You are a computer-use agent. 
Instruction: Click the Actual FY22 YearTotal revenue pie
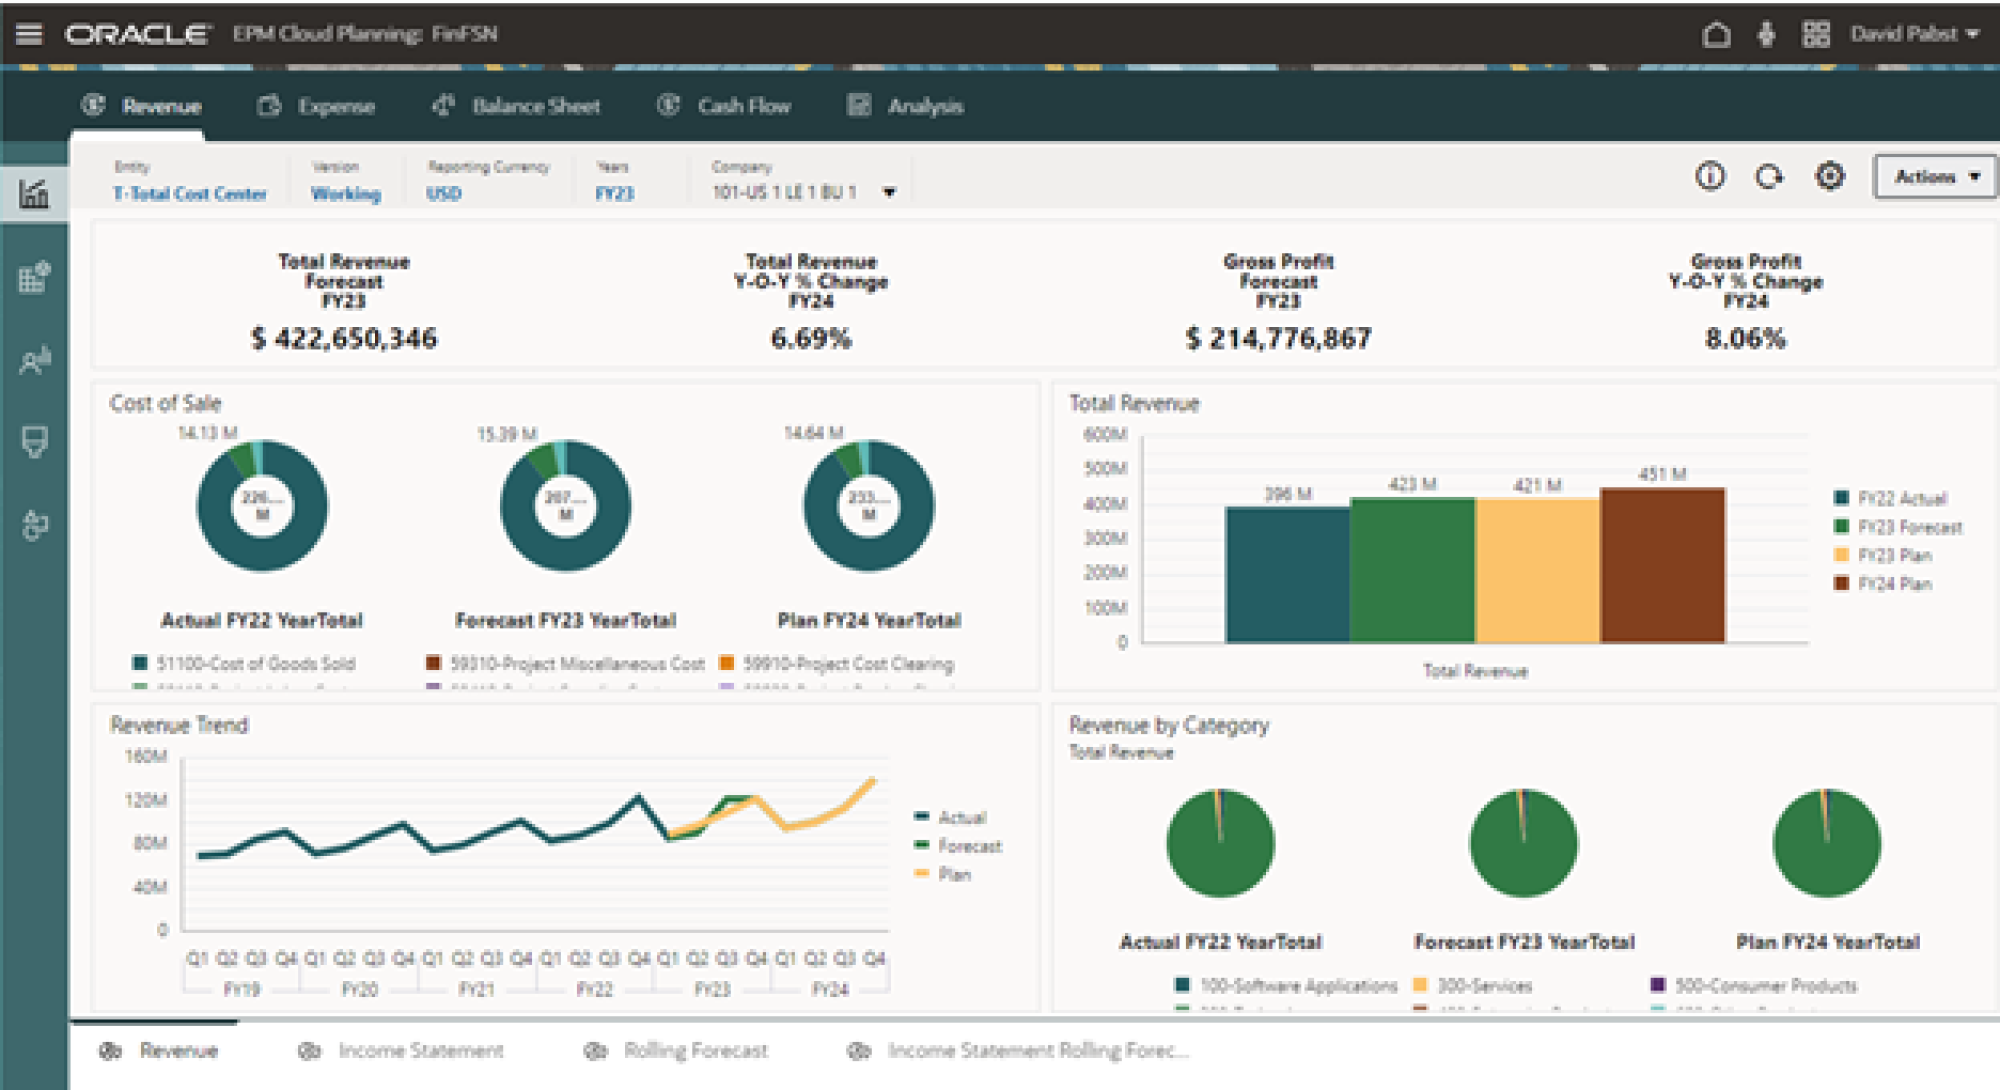[x=1220, y=843]
